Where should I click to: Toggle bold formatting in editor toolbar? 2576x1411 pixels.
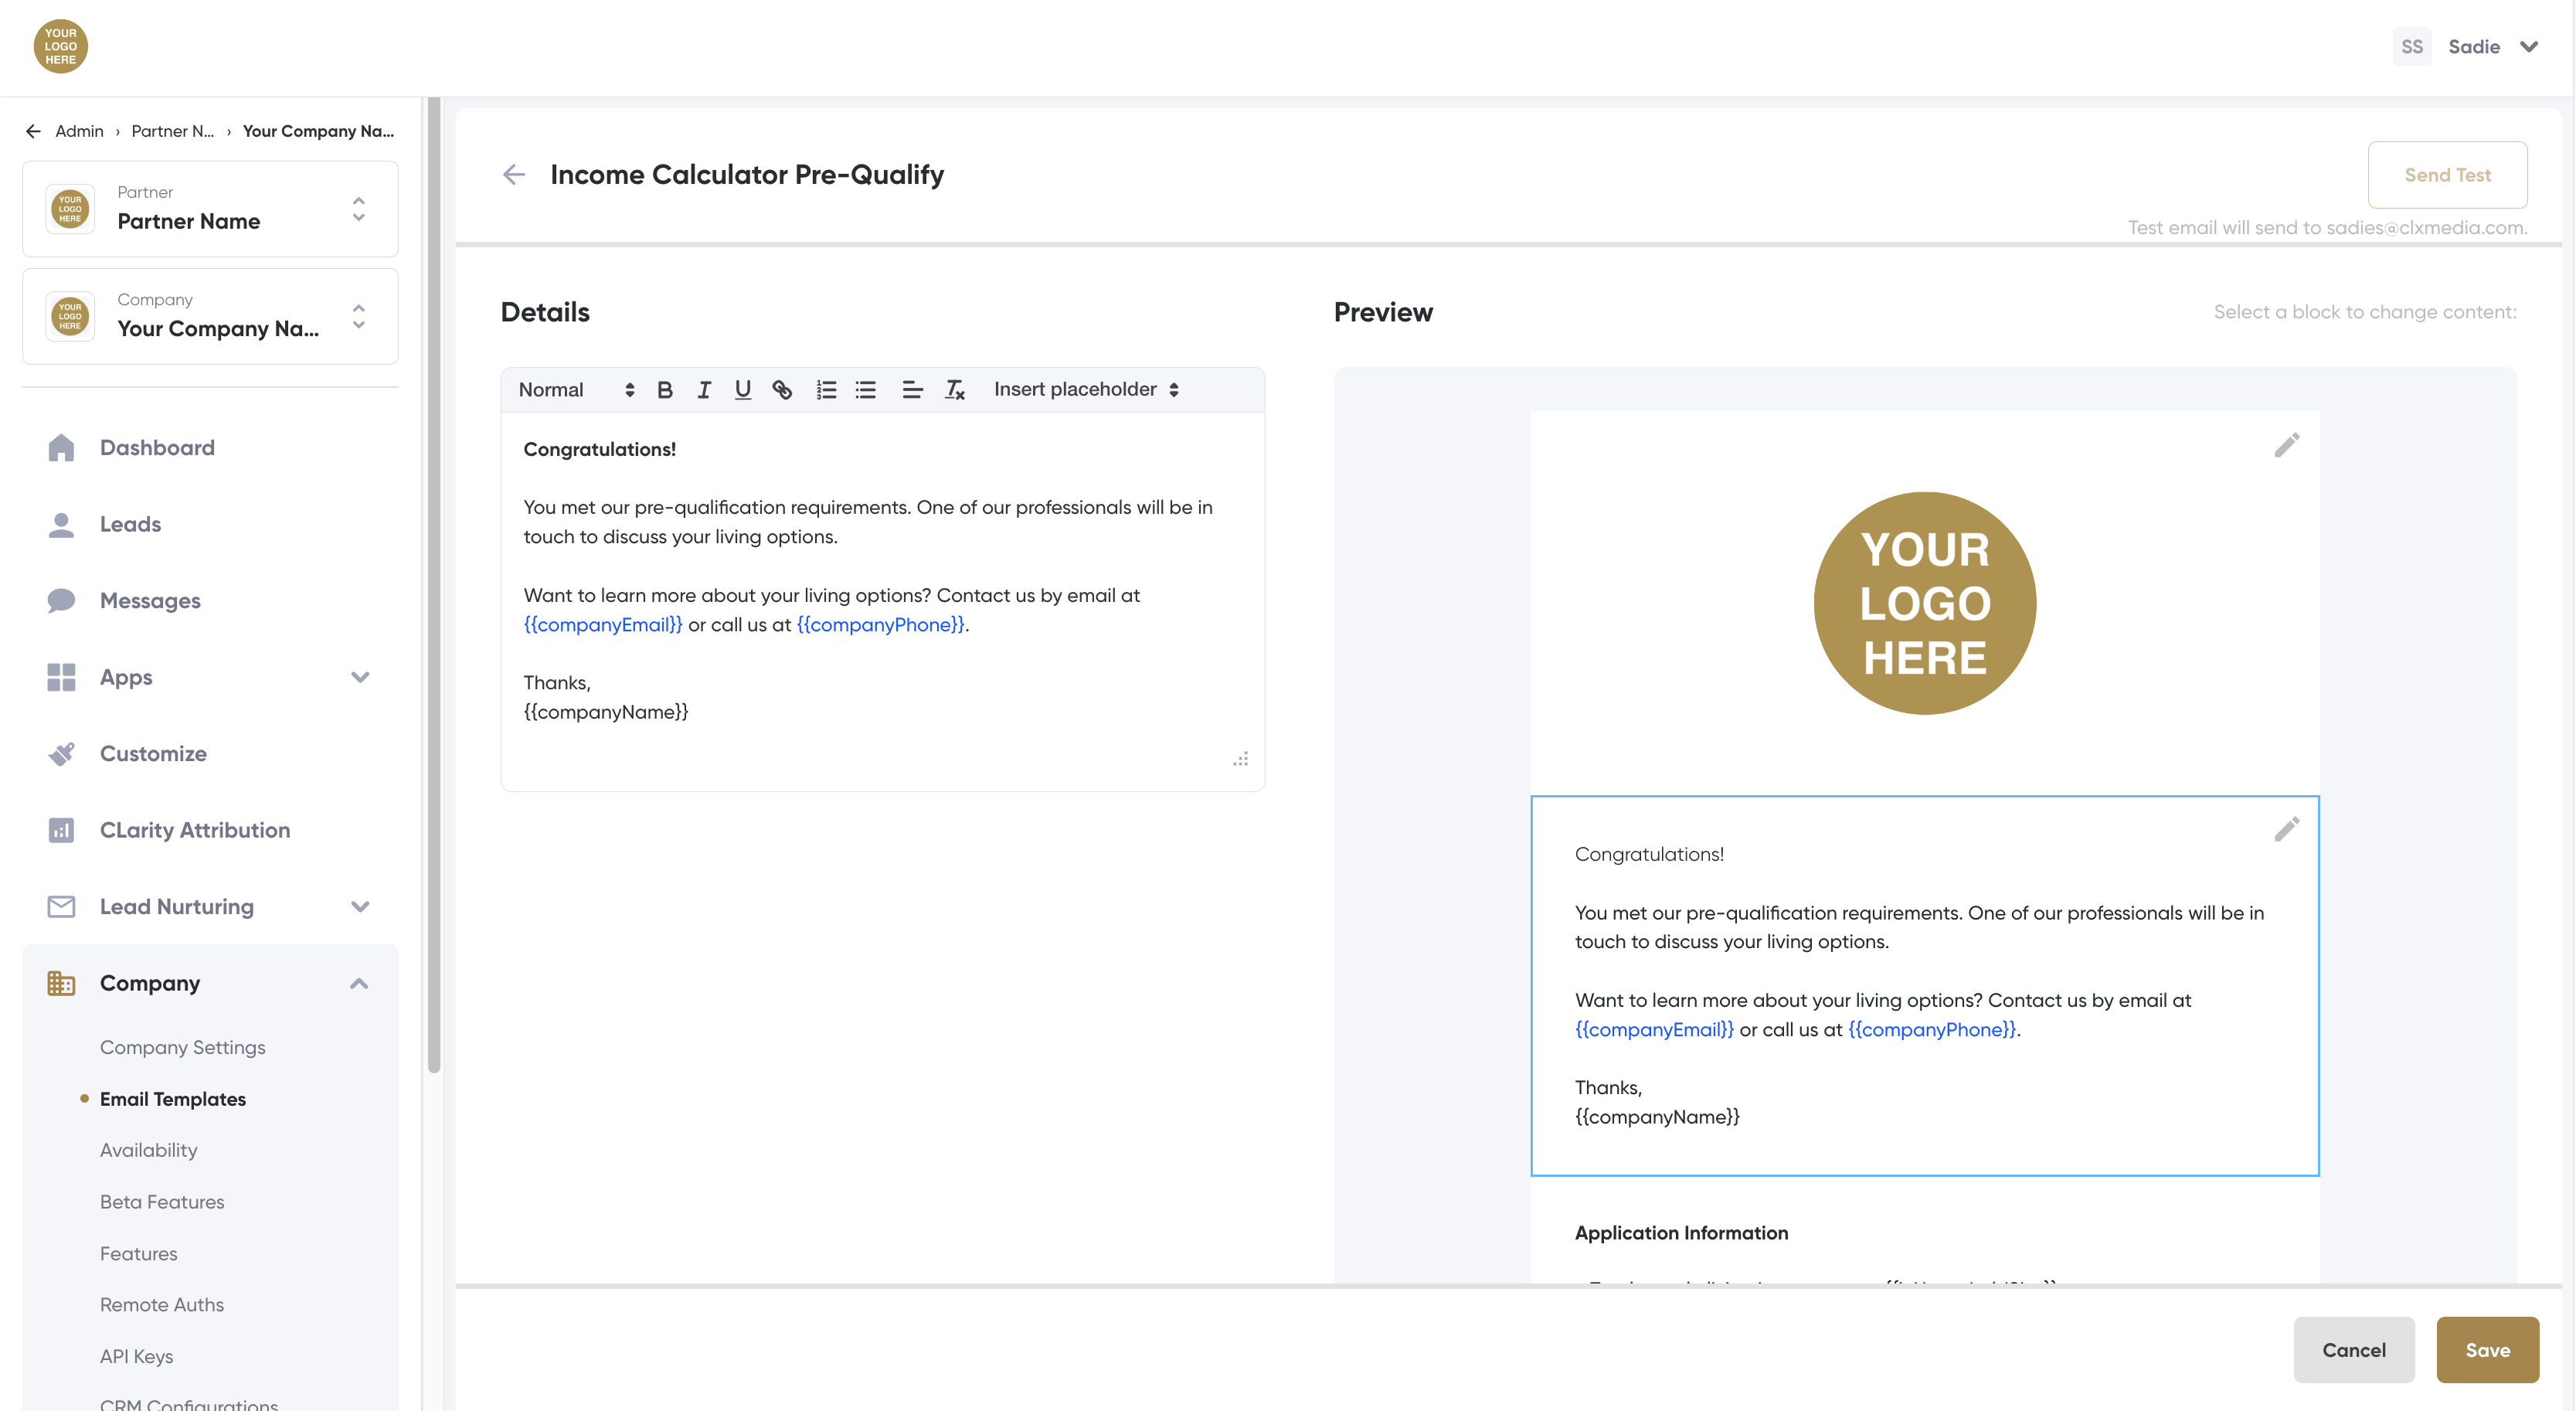pos(664,390)
